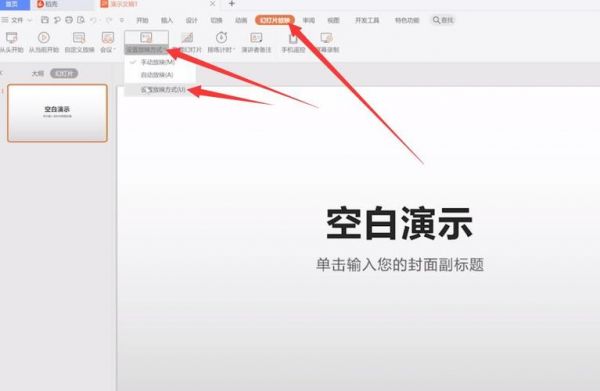Viewport: 600px width, 391px height.
Task: Expand the quick access toolbar customize arrow
Action: [122, 20]
